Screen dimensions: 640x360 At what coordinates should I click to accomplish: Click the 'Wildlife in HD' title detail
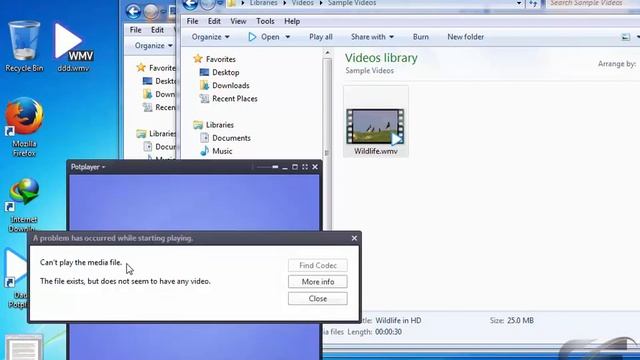[398, 320]
